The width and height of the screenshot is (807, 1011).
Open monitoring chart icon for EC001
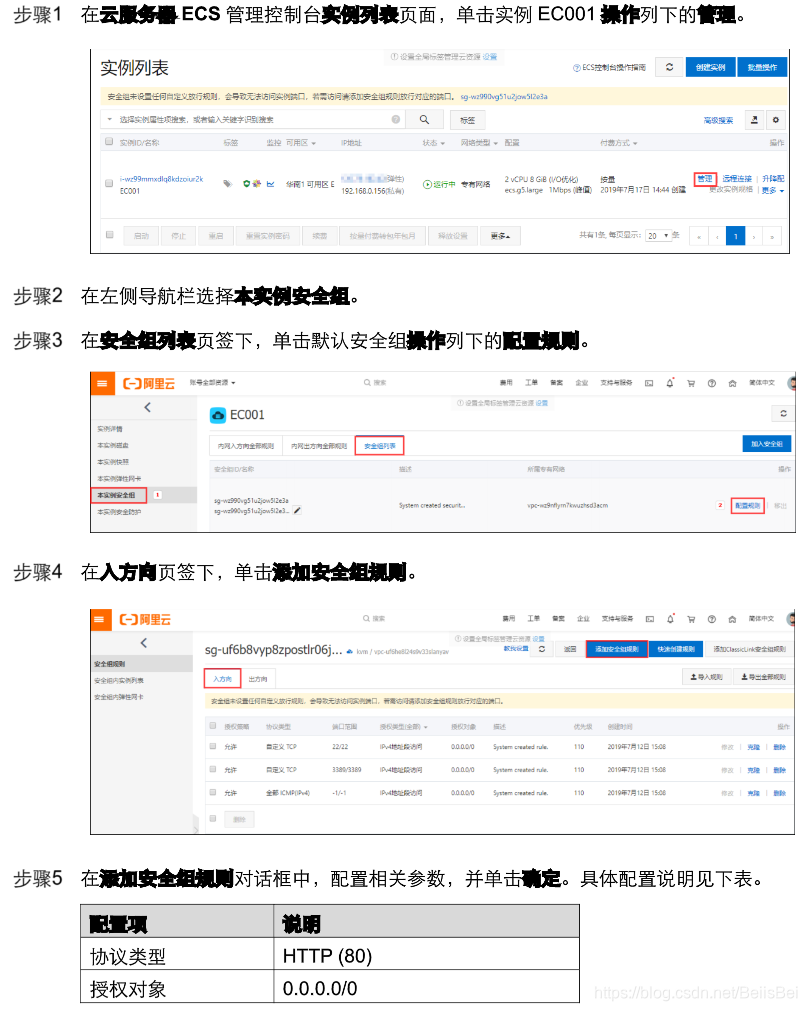pyautogui.click(x=271, y=184)
